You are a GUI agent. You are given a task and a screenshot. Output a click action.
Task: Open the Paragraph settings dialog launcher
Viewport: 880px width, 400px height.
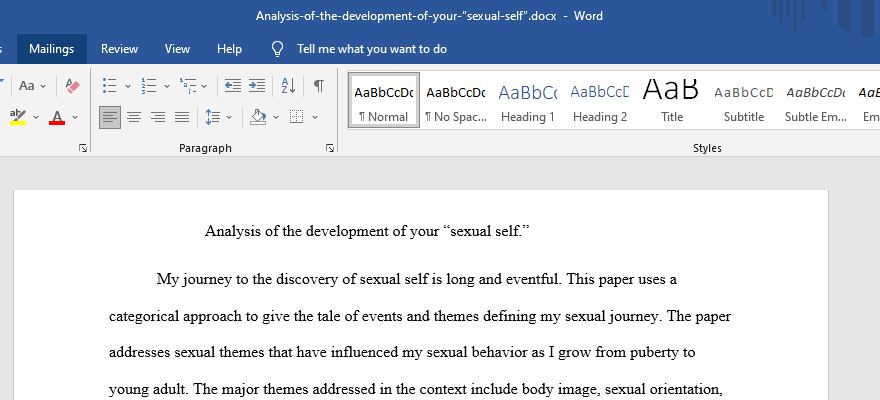point(330,148)
